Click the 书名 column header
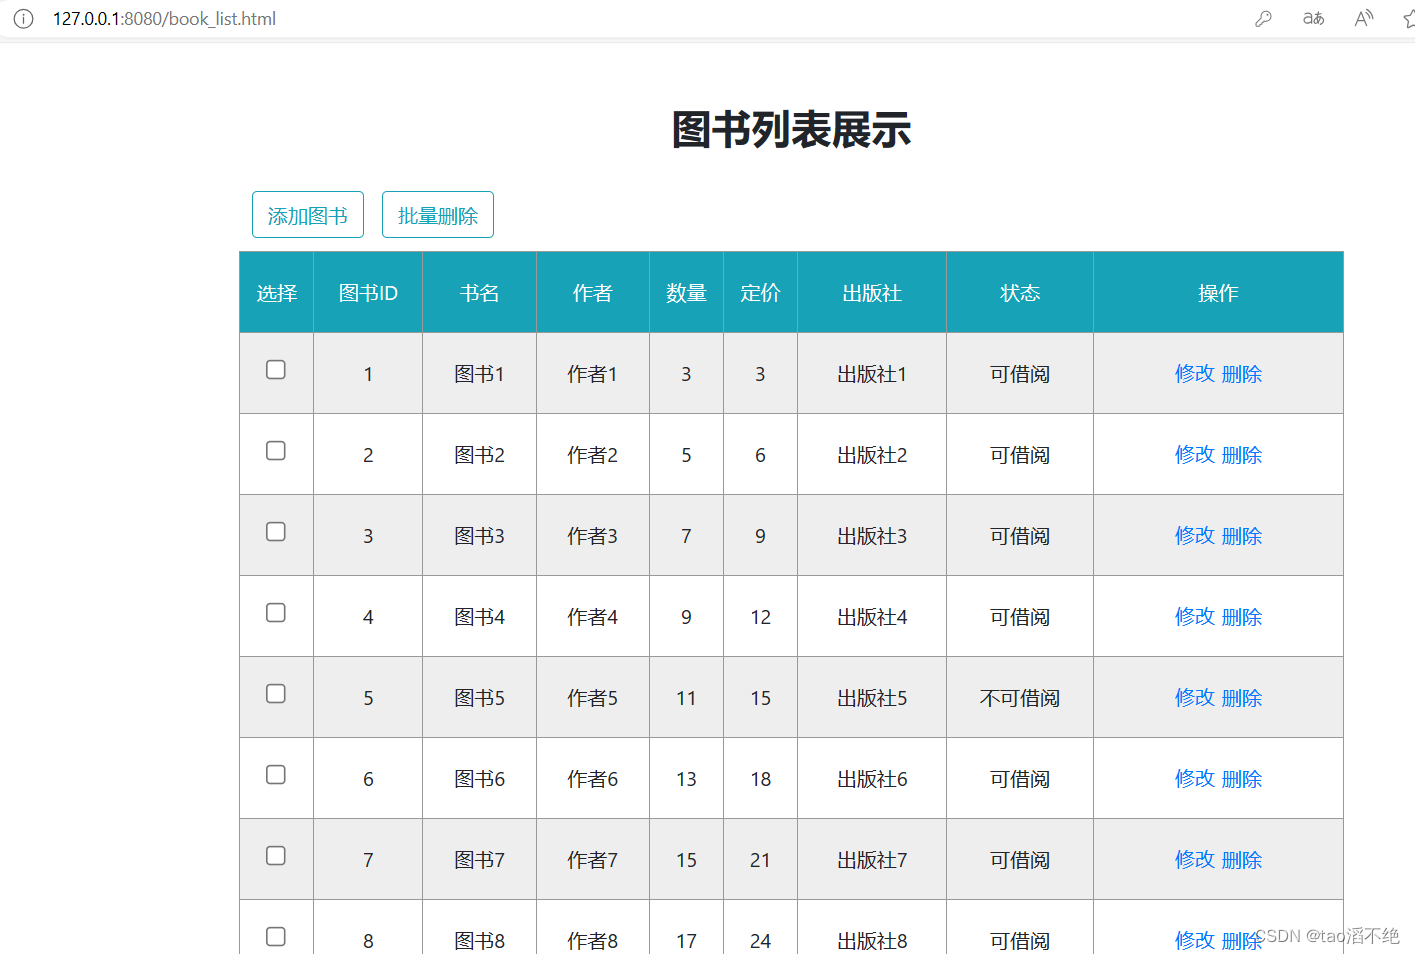Screen dimensions: 1415x954 click(x=480, y=293)
